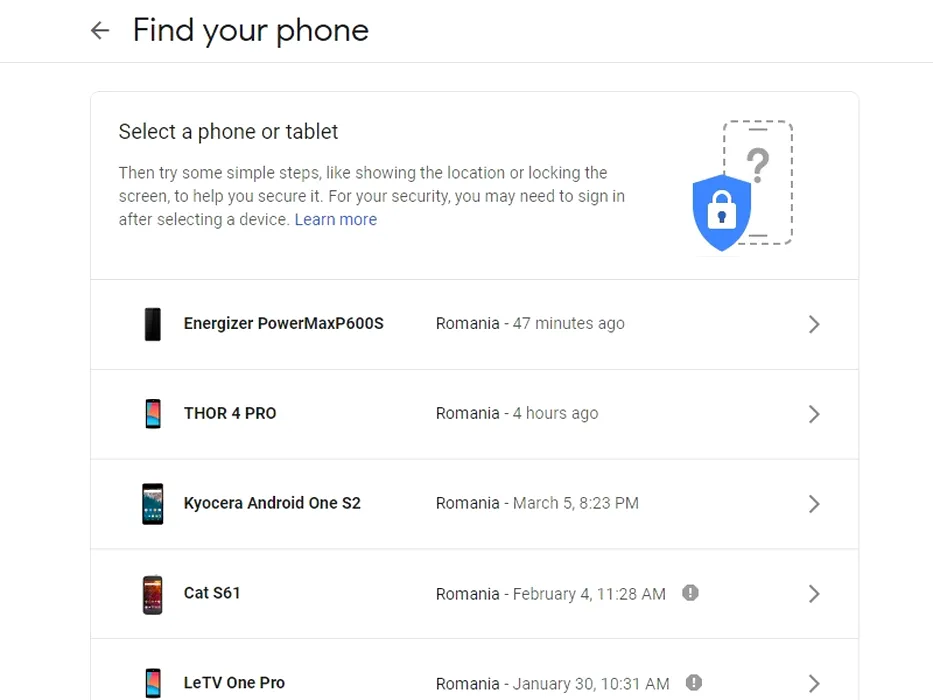Screen dimensions: 933x700
Task: Click the THOR 4 PRO phone icon
Action: 153,414
